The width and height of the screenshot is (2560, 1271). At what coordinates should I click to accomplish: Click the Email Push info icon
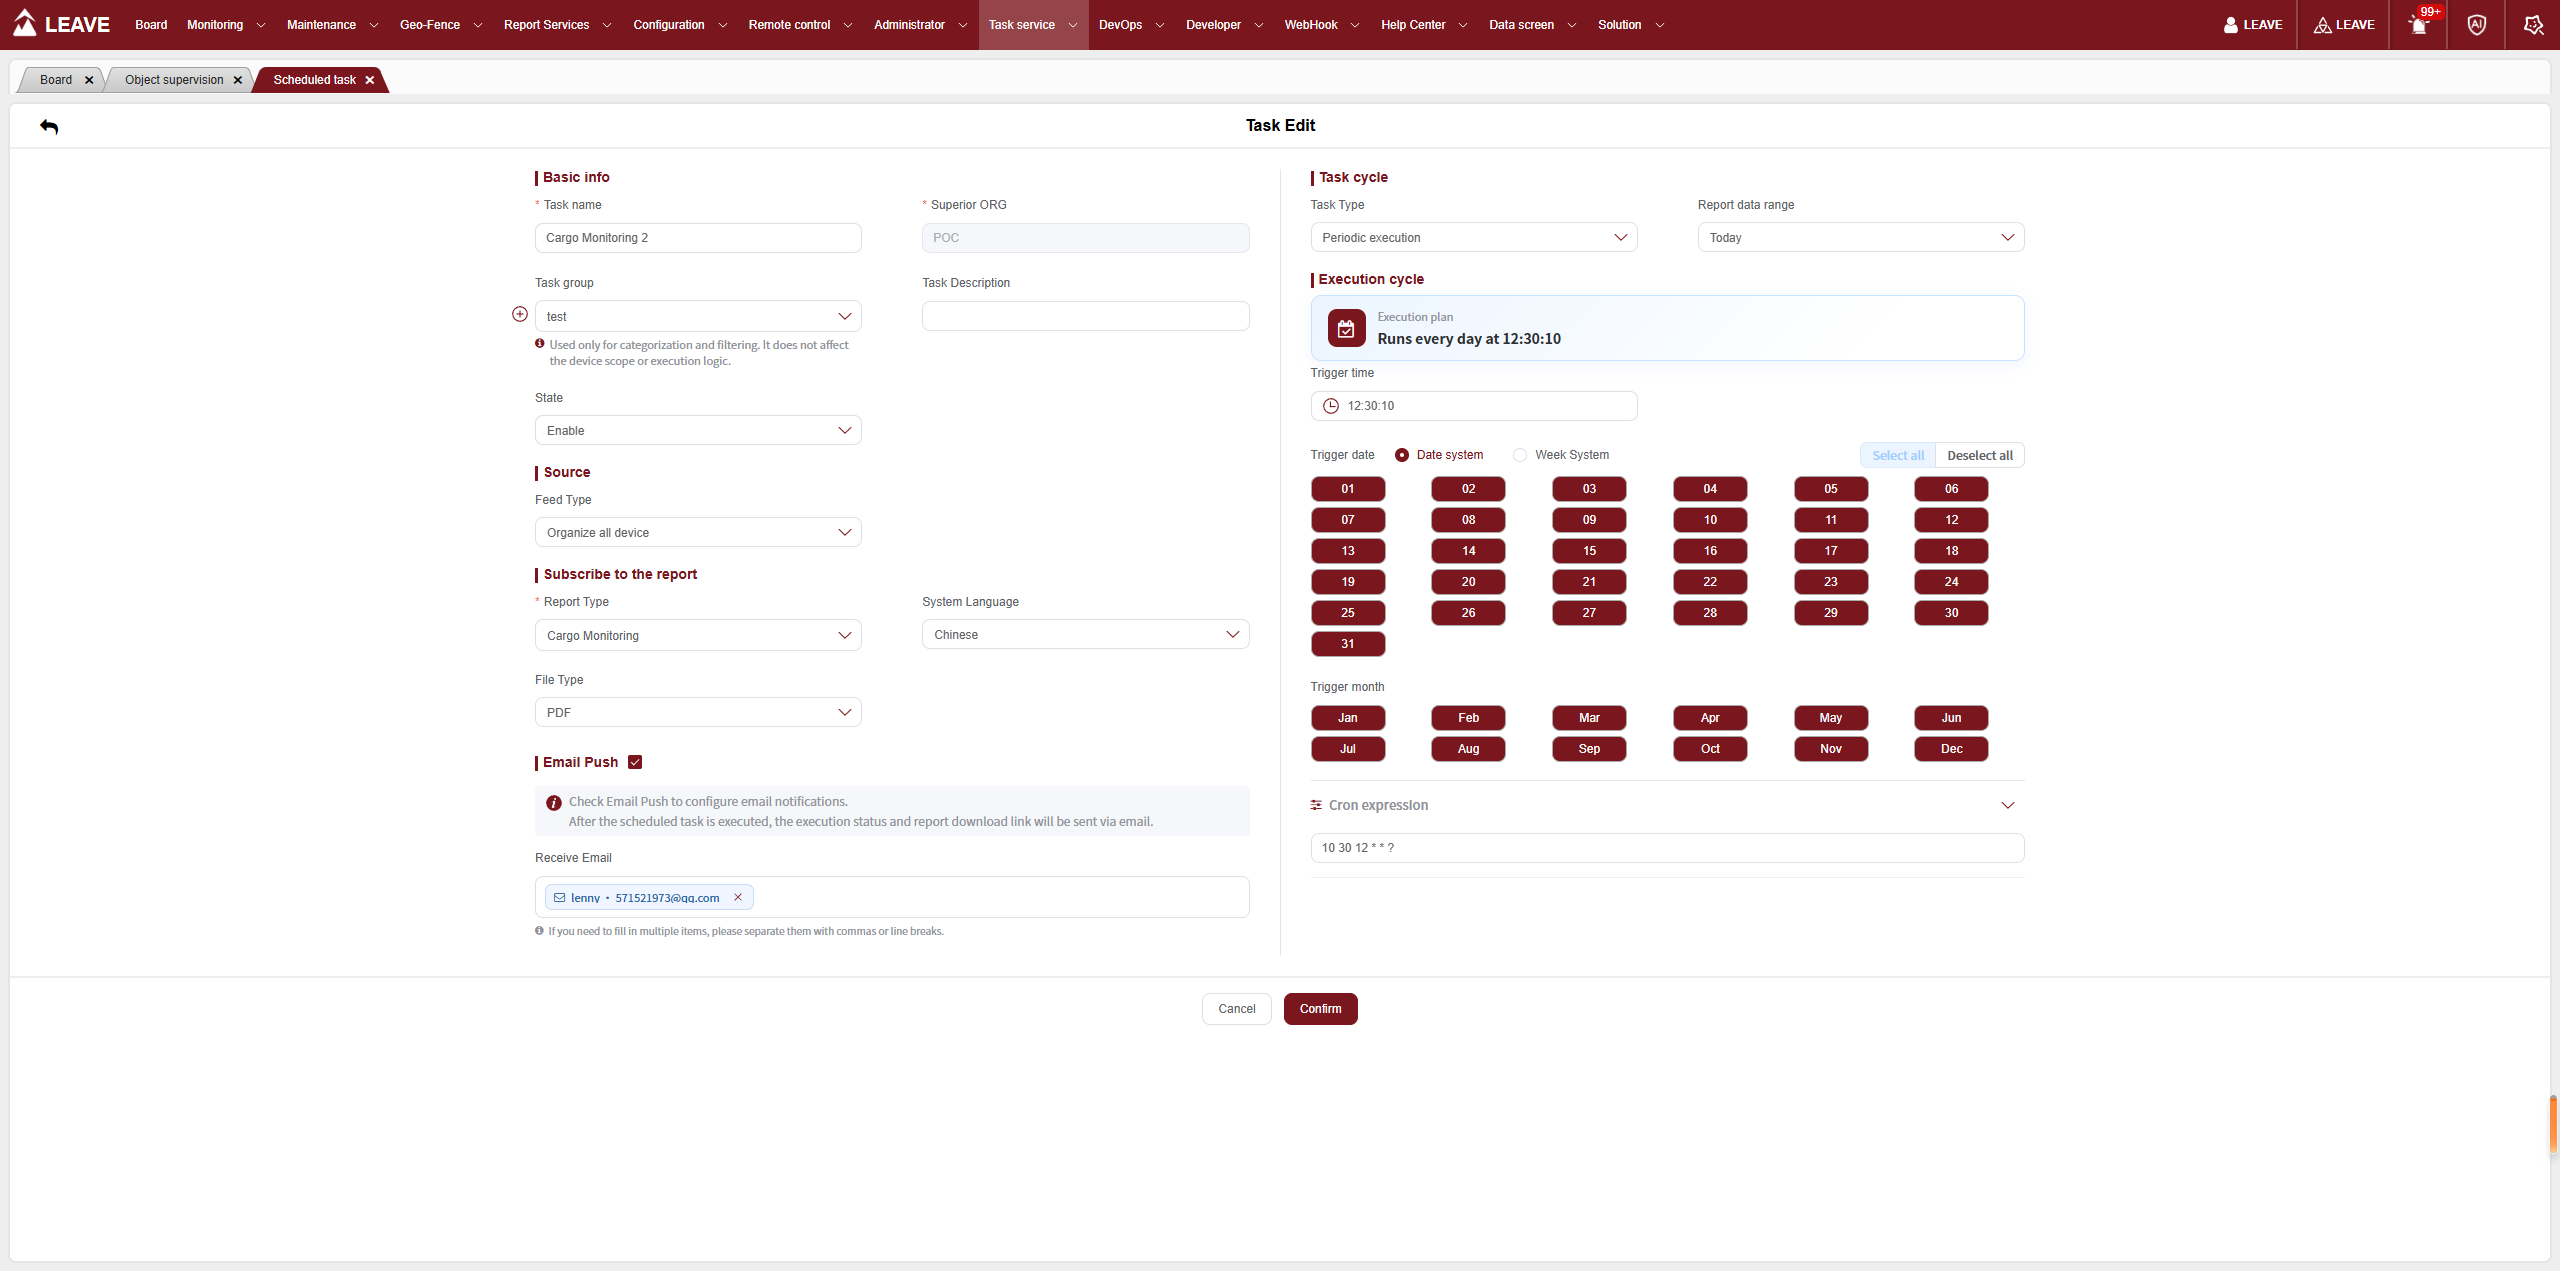pyautogui.click(x=554, y=802)
